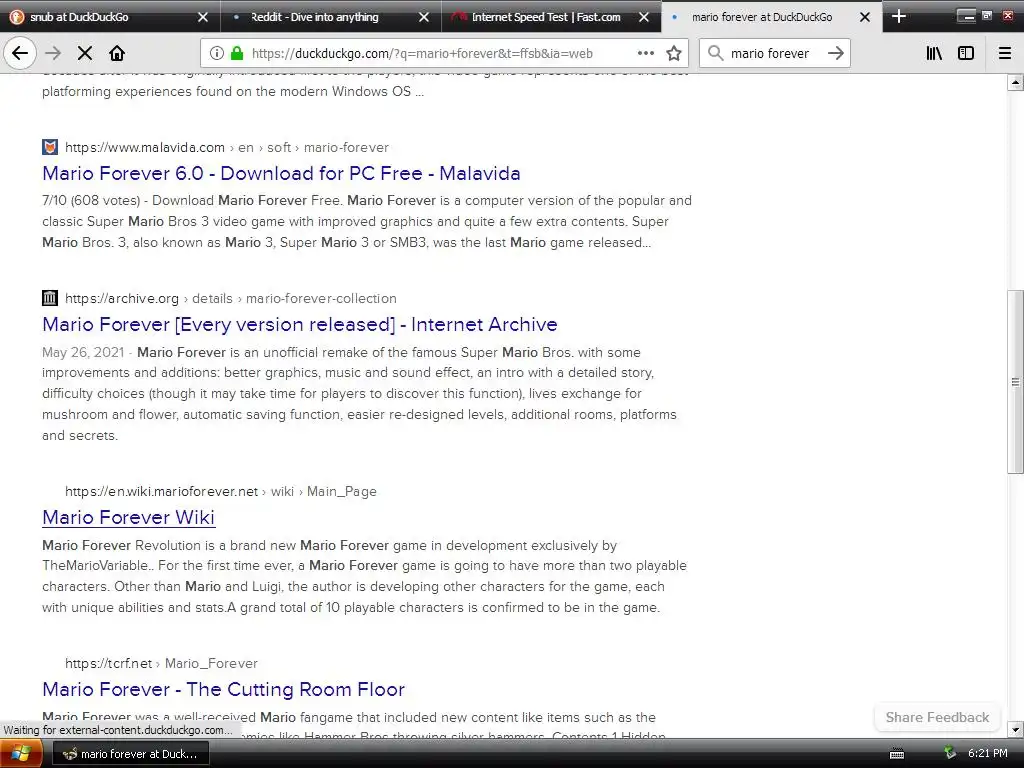Stop loading the current page

coord(85,54)
